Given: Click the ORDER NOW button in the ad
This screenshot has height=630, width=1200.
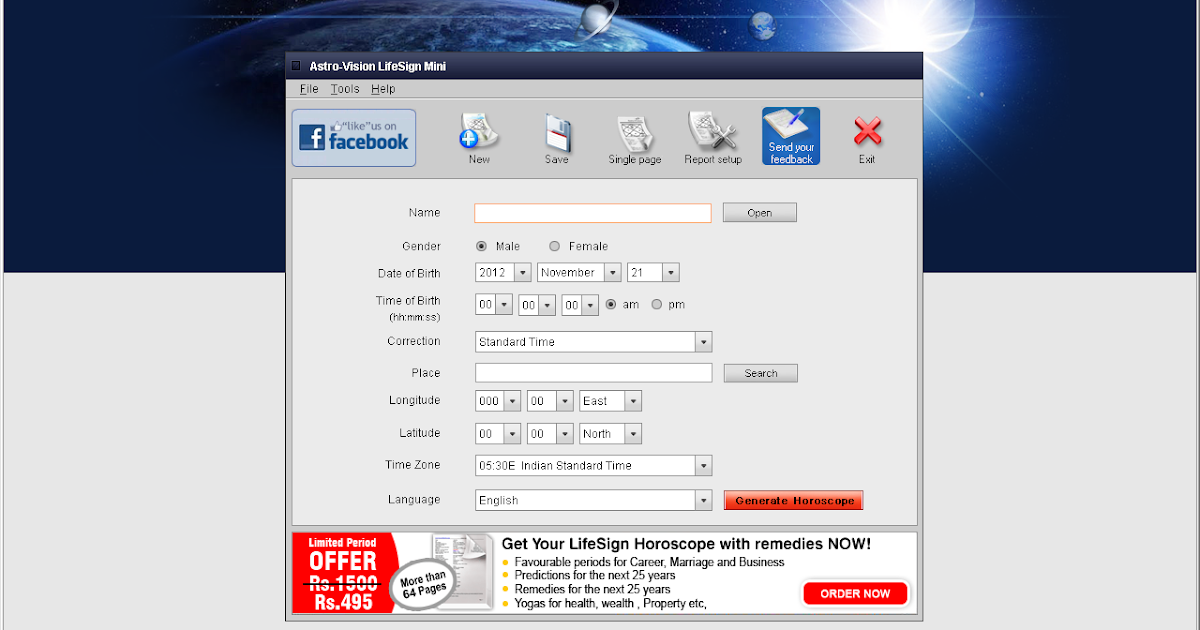Looking at the screenshot, I should pyautogui.click(x=855, y=593).
